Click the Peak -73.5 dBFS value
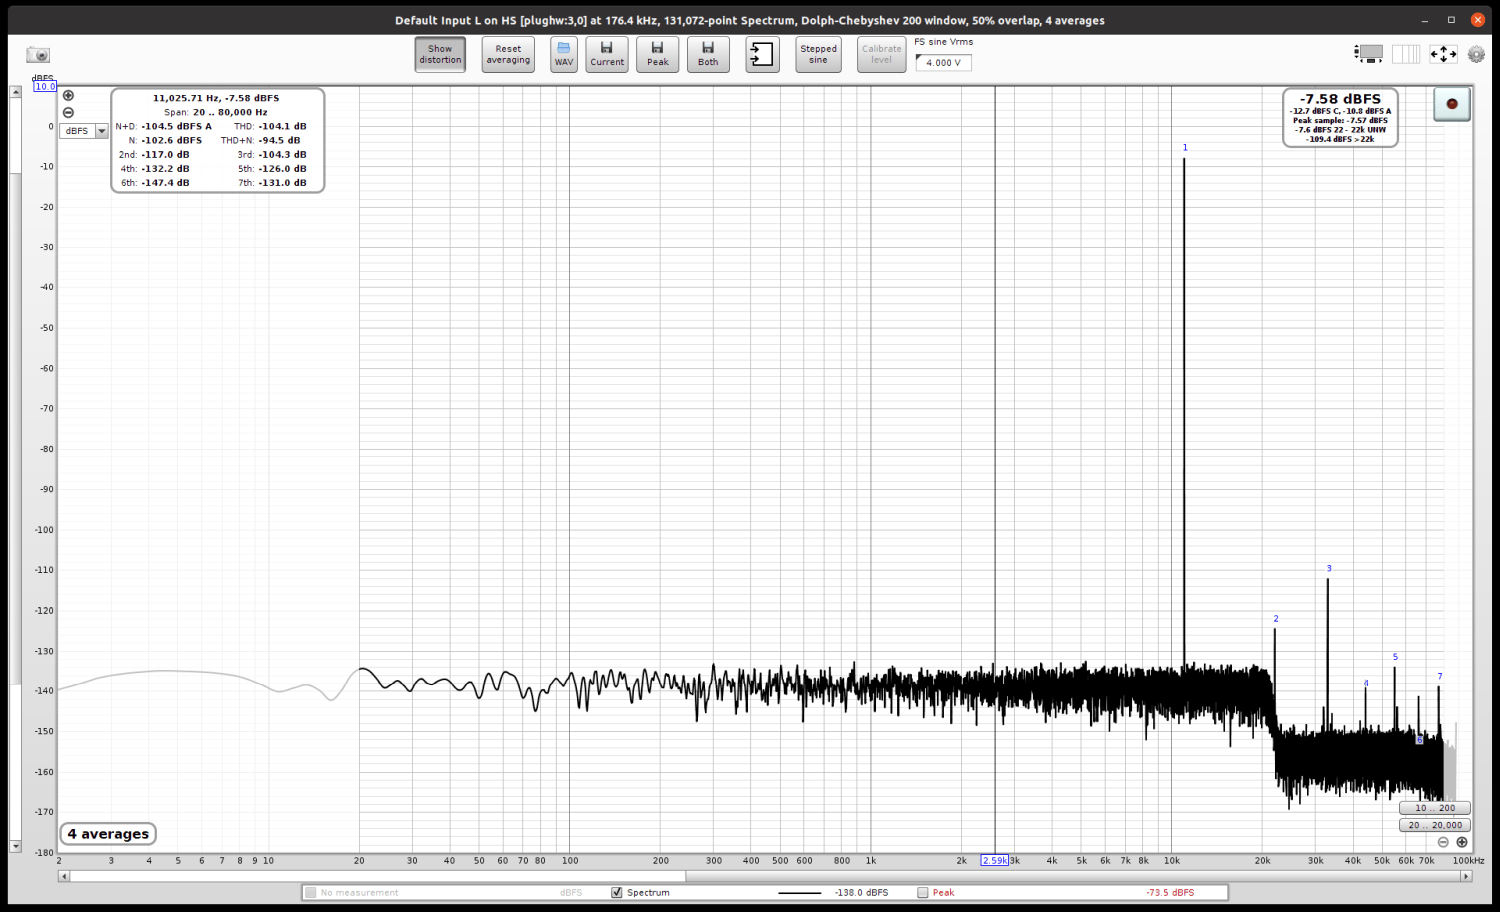1500x912 pixels. tap(1170, 892)
